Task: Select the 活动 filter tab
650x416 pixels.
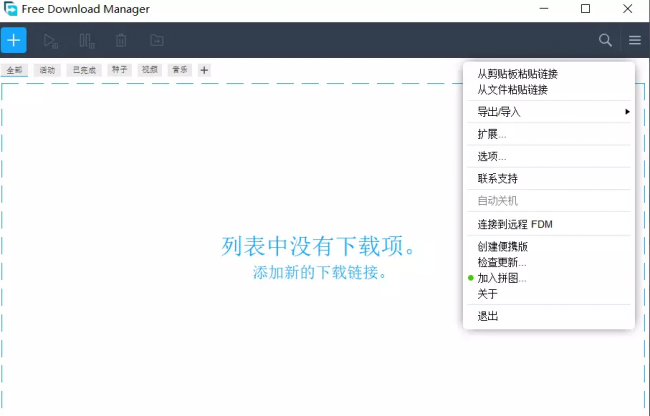Action: point(47,70)
